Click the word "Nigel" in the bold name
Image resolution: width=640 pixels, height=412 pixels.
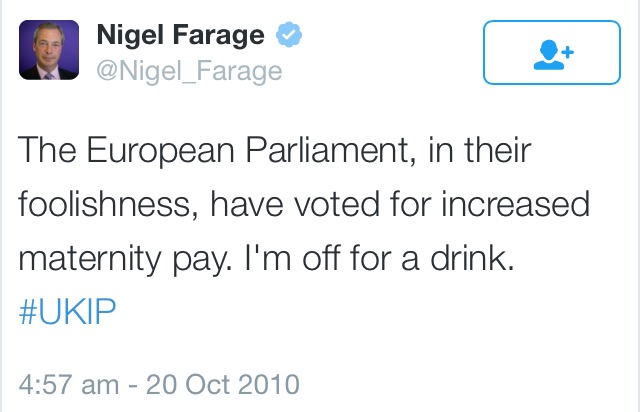pyautogui.click(x=128, y=37)
